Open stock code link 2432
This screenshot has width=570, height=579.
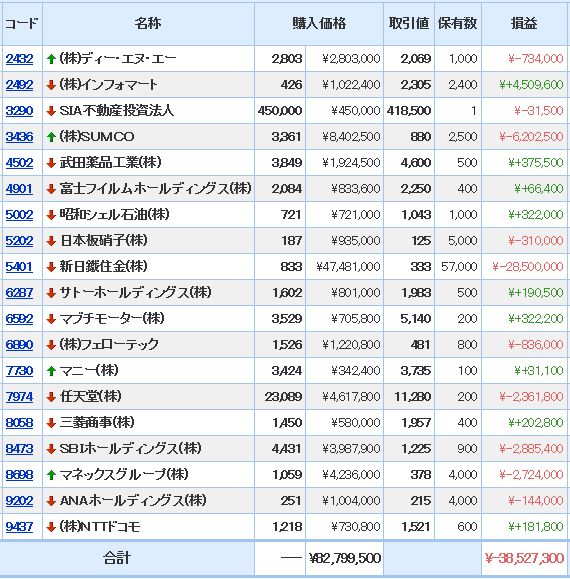19,59
